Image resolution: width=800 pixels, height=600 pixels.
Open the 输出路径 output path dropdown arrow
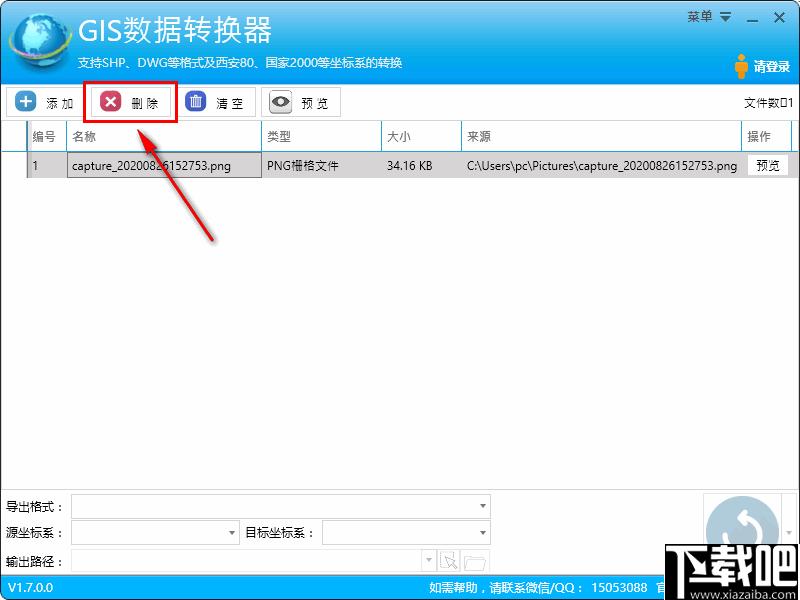(x=428, y=561)
